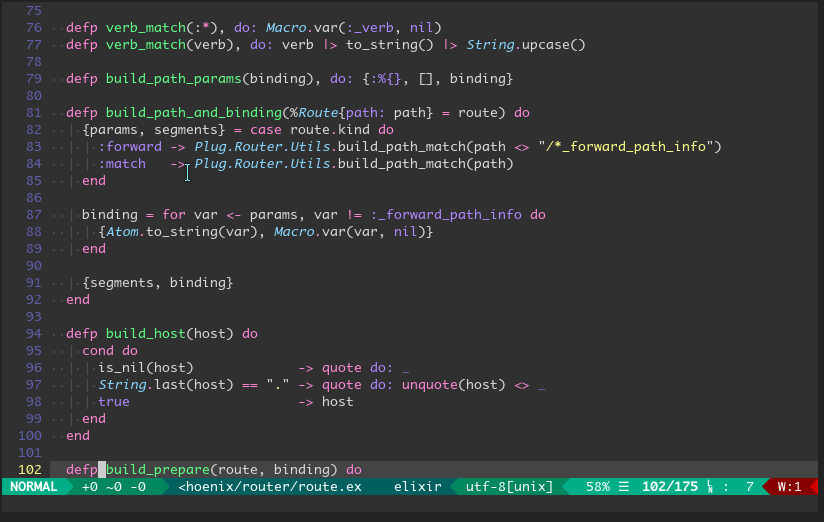Click 'binding' variable on line 87

point(110,214)
